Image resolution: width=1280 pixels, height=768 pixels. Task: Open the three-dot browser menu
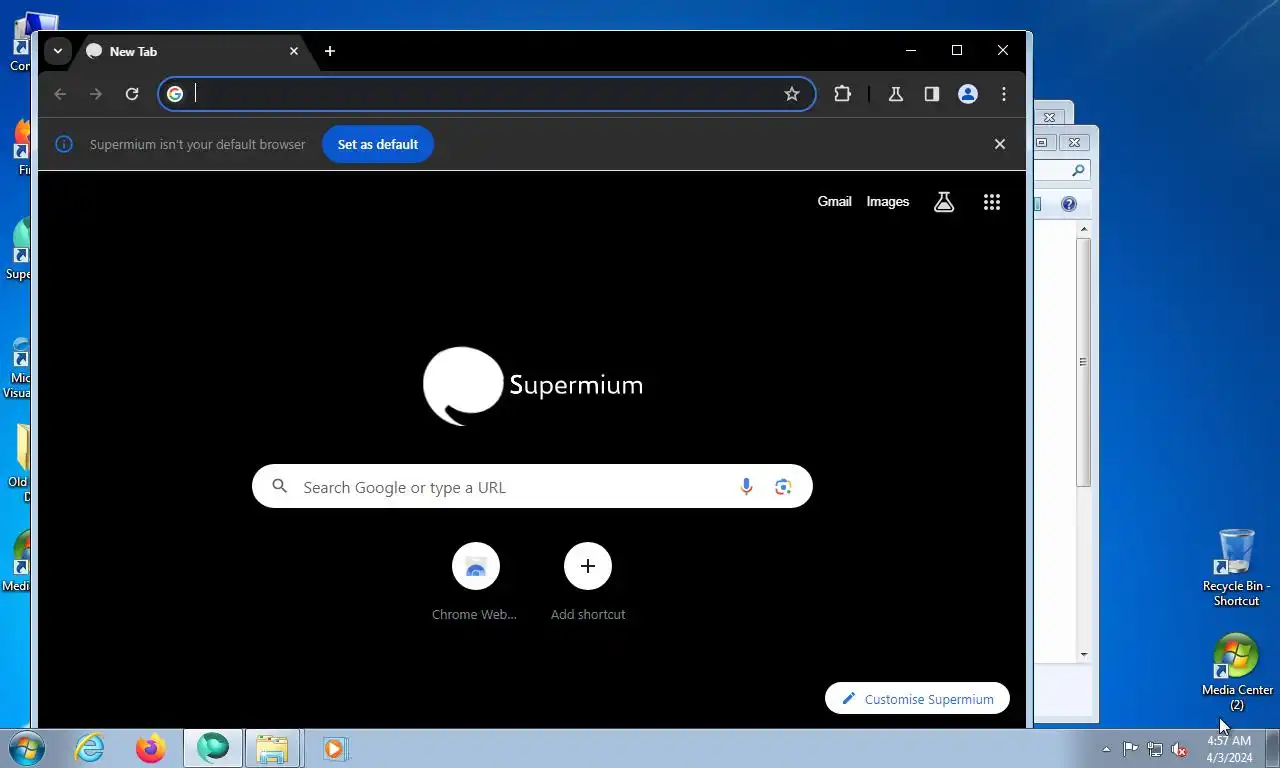[1004, 94]
